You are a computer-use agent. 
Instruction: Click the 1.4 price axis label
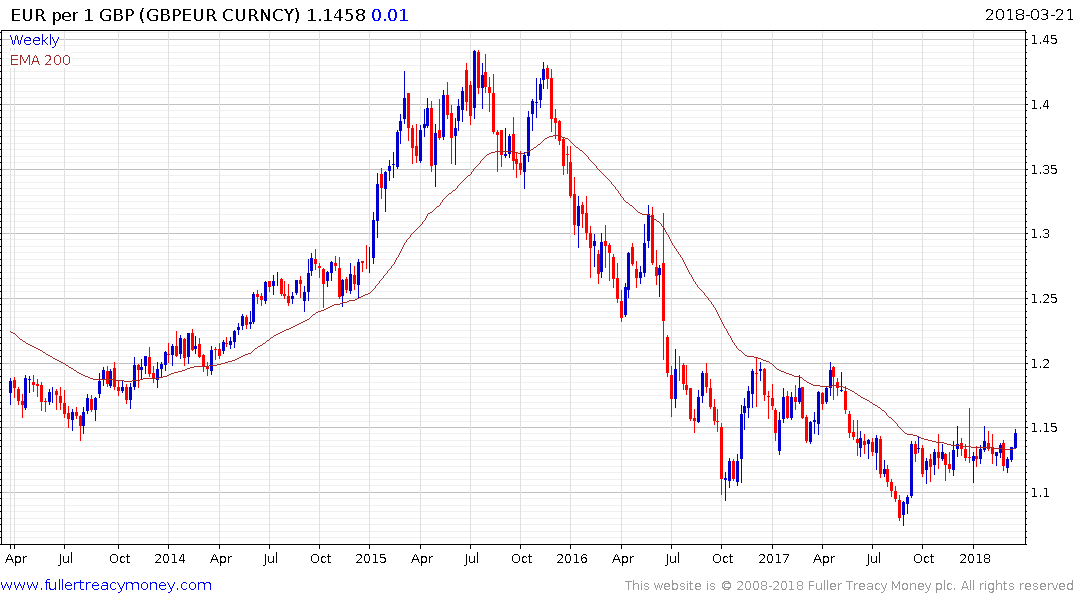click(x=1040, y=105)
